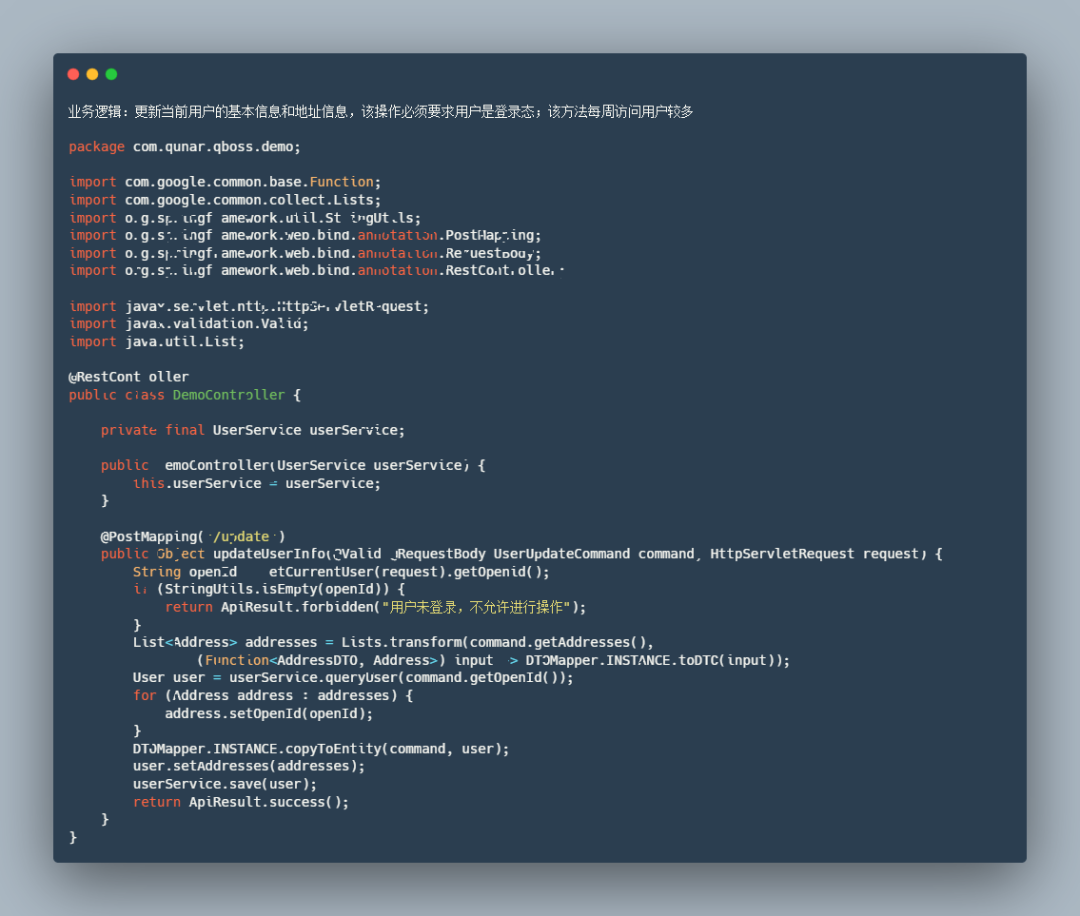Click the ApiResult.forbidden return statement
Image resolution: width=1080 pixels, height=916 pixels.
375,607
